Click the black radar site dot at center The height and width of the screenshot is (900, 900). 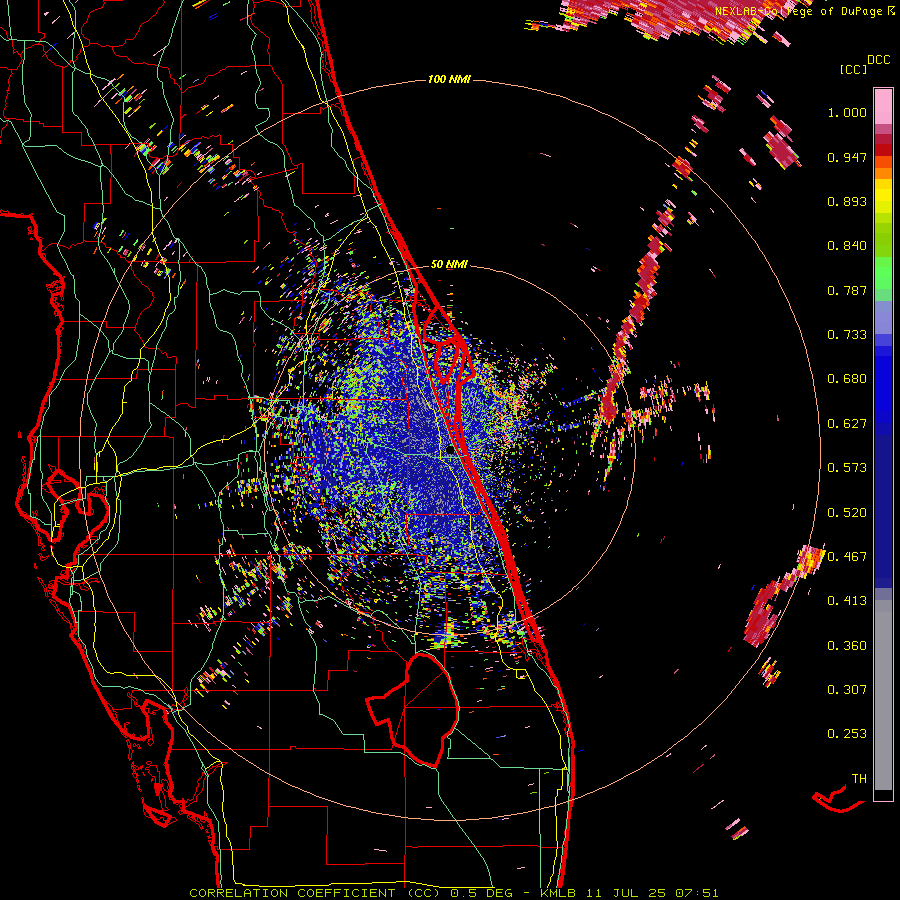(450, 451)
